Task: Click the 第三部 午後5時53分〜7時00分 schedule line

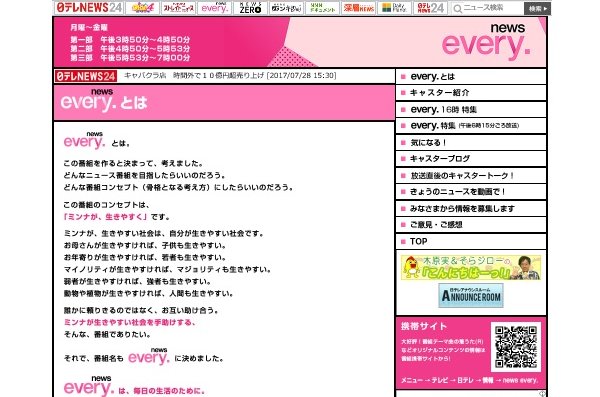Action: (130, 58)
